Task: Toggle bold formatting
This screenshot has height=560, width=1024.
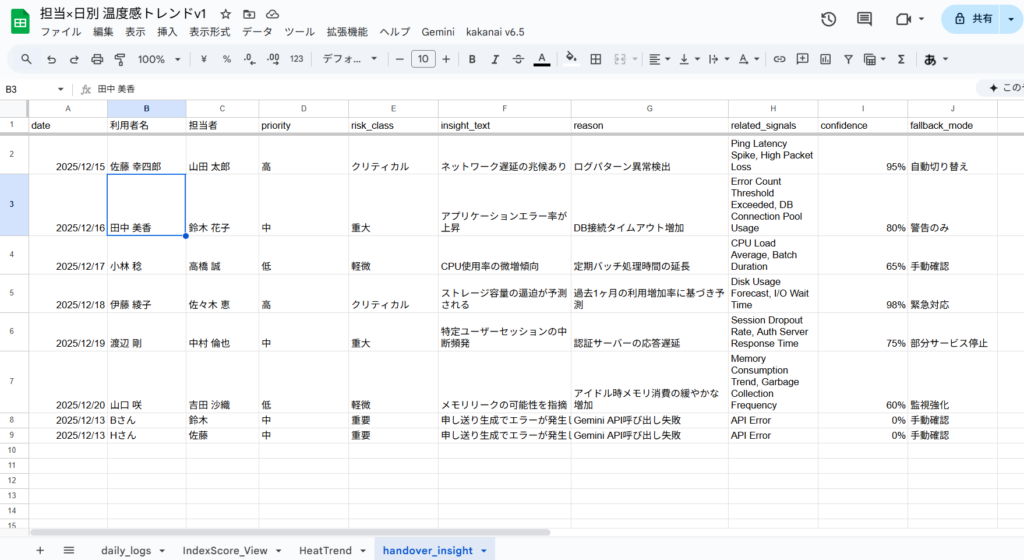Action: pos(472,60)
